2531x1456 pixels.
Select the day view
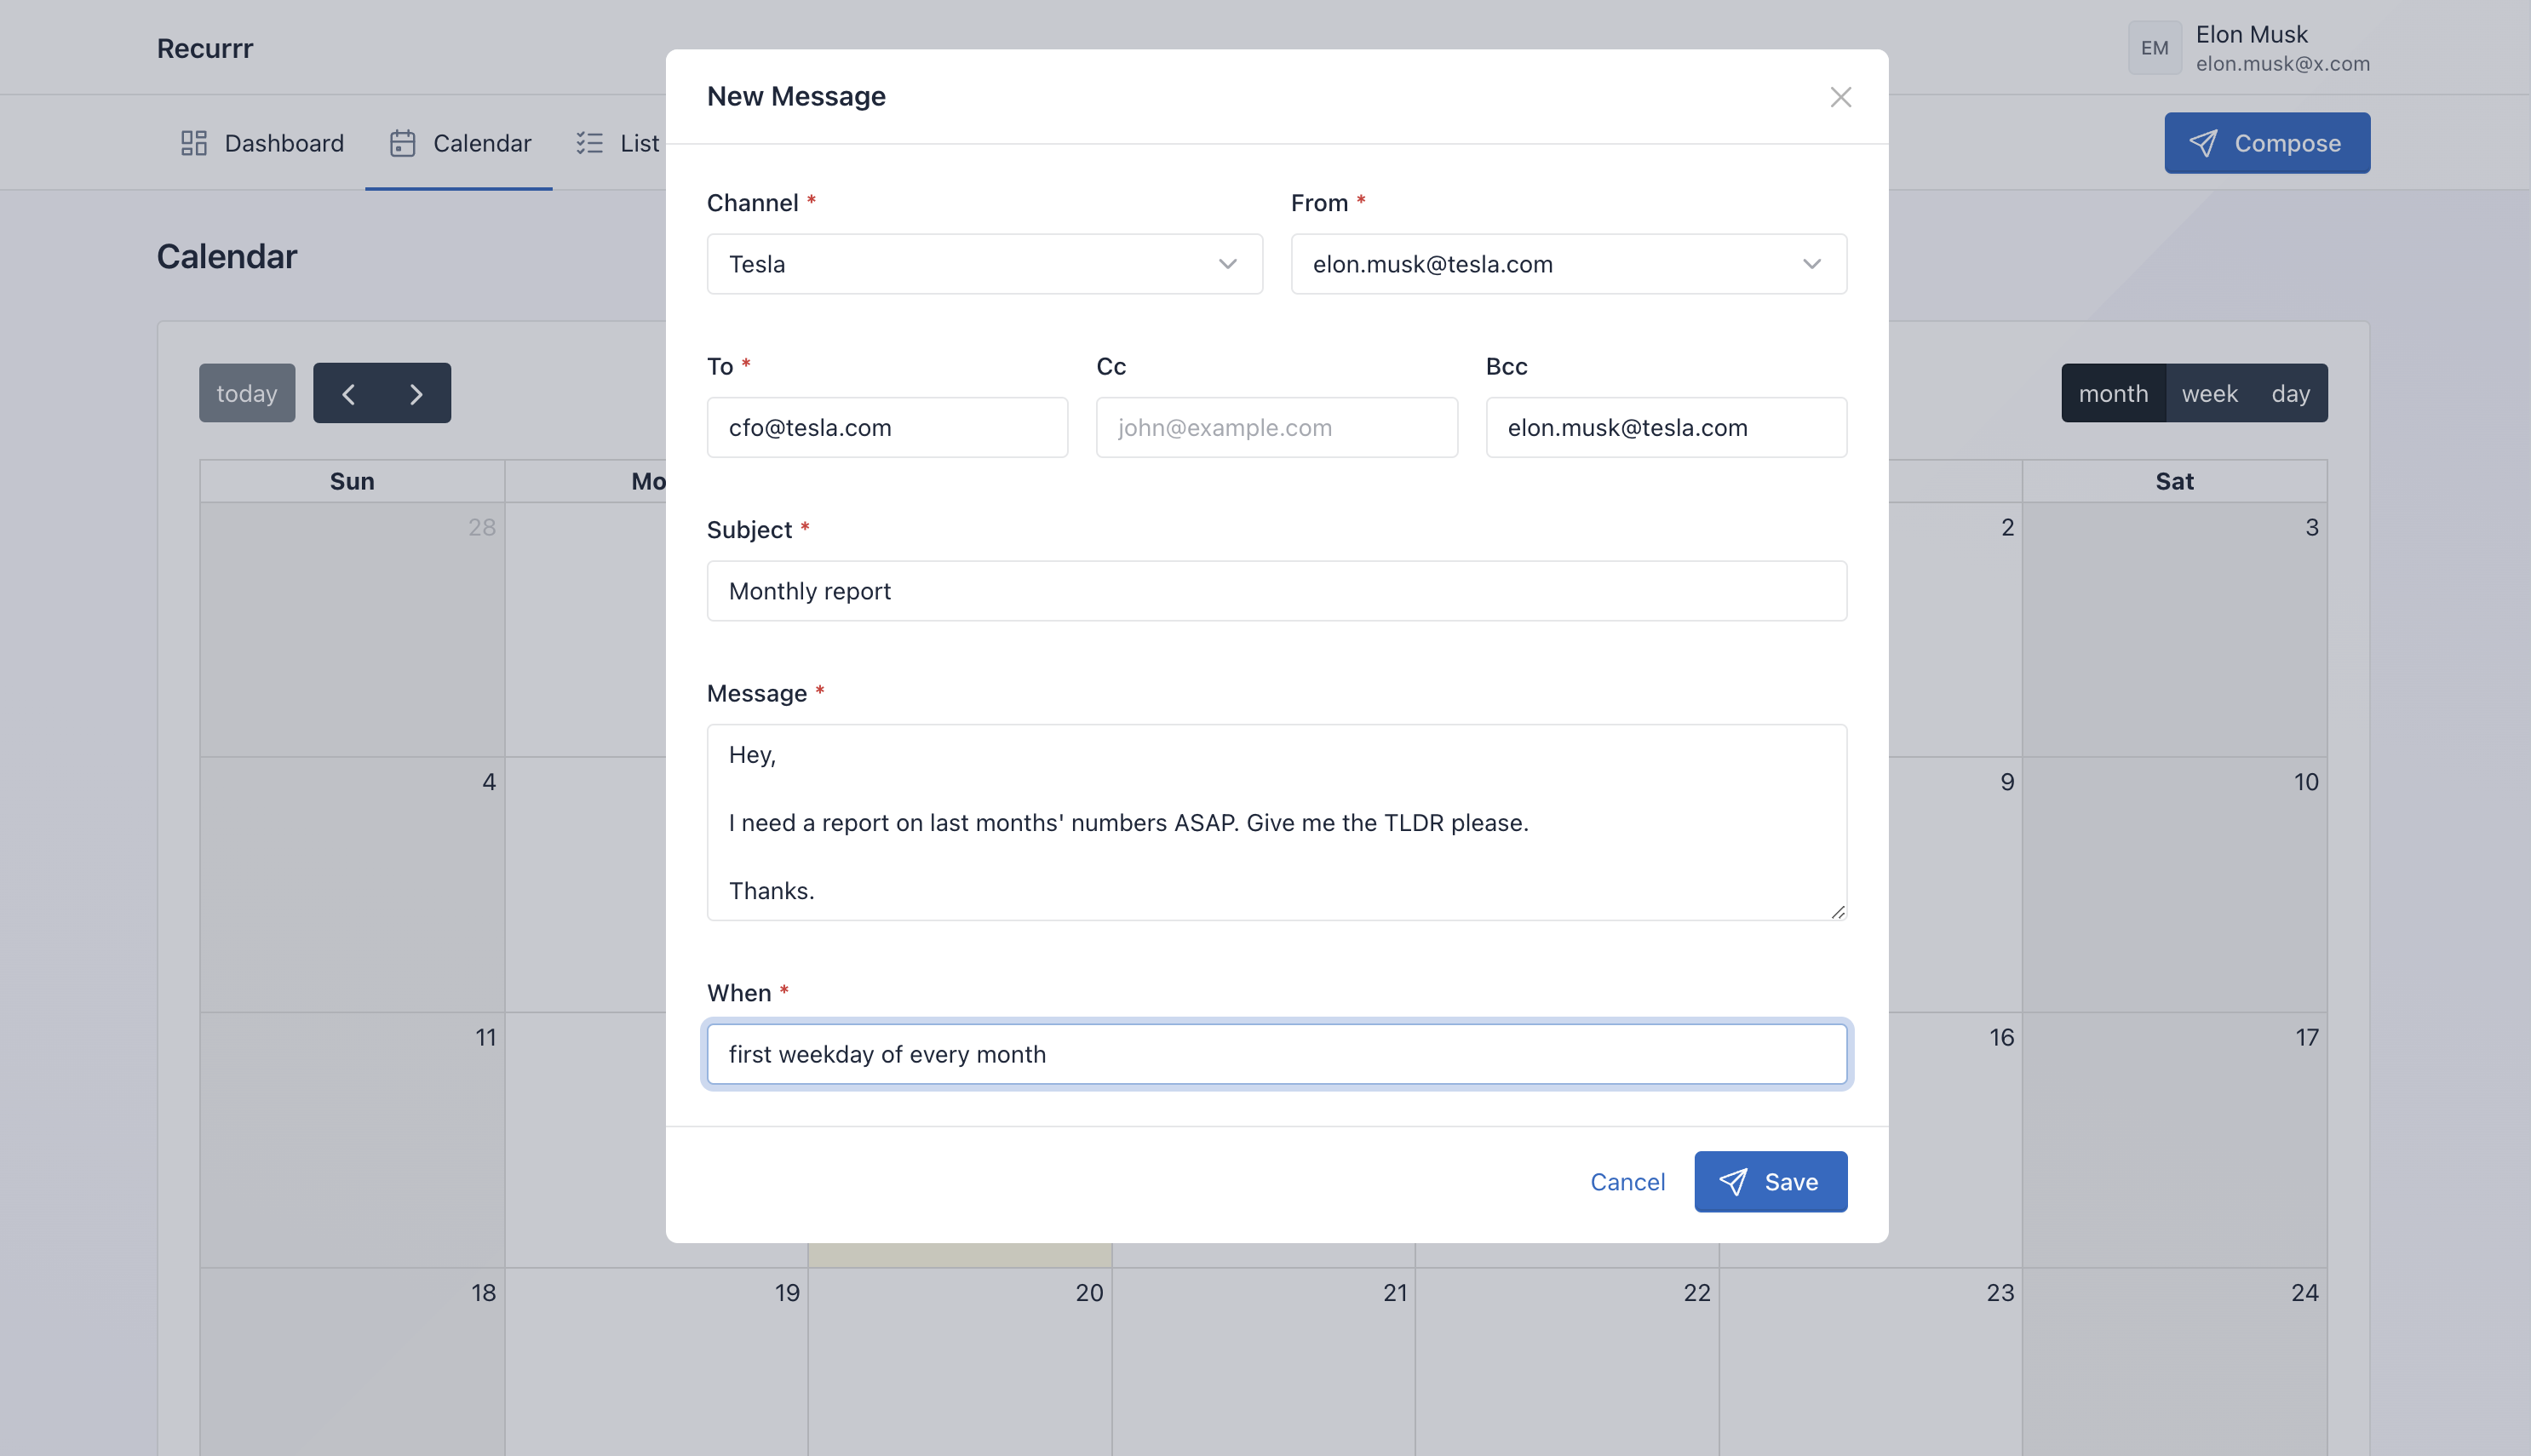coord(2290,393)
